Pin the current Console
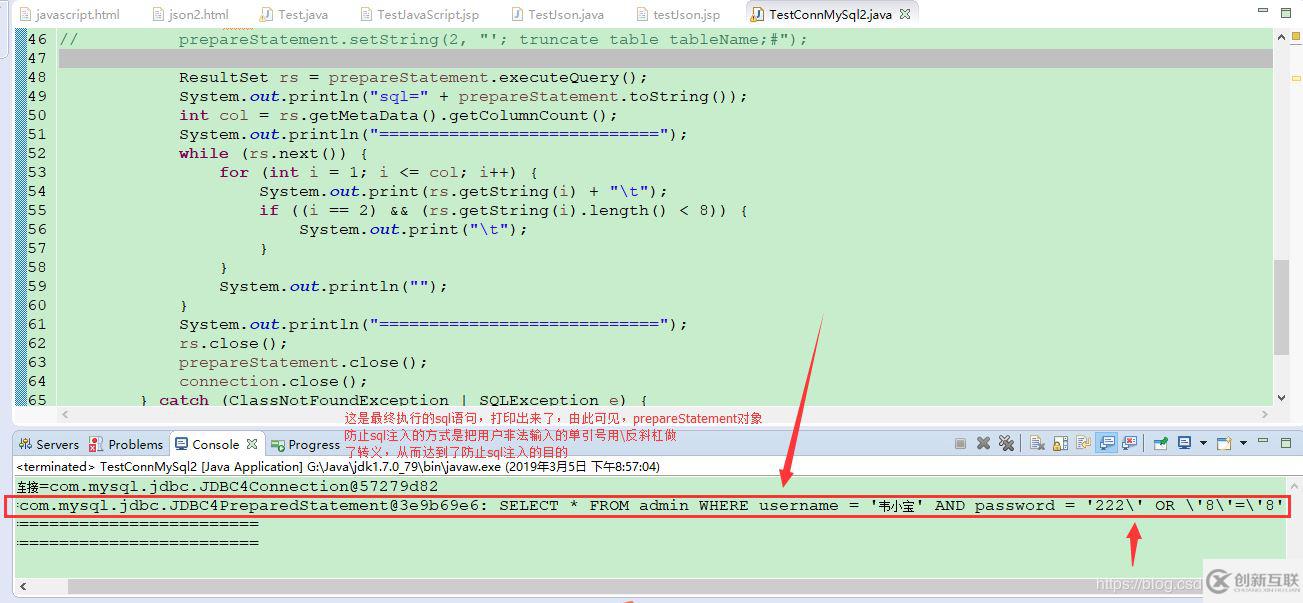The width and height of the screenshot is (1303, 603). click(x=1159, y=444)
